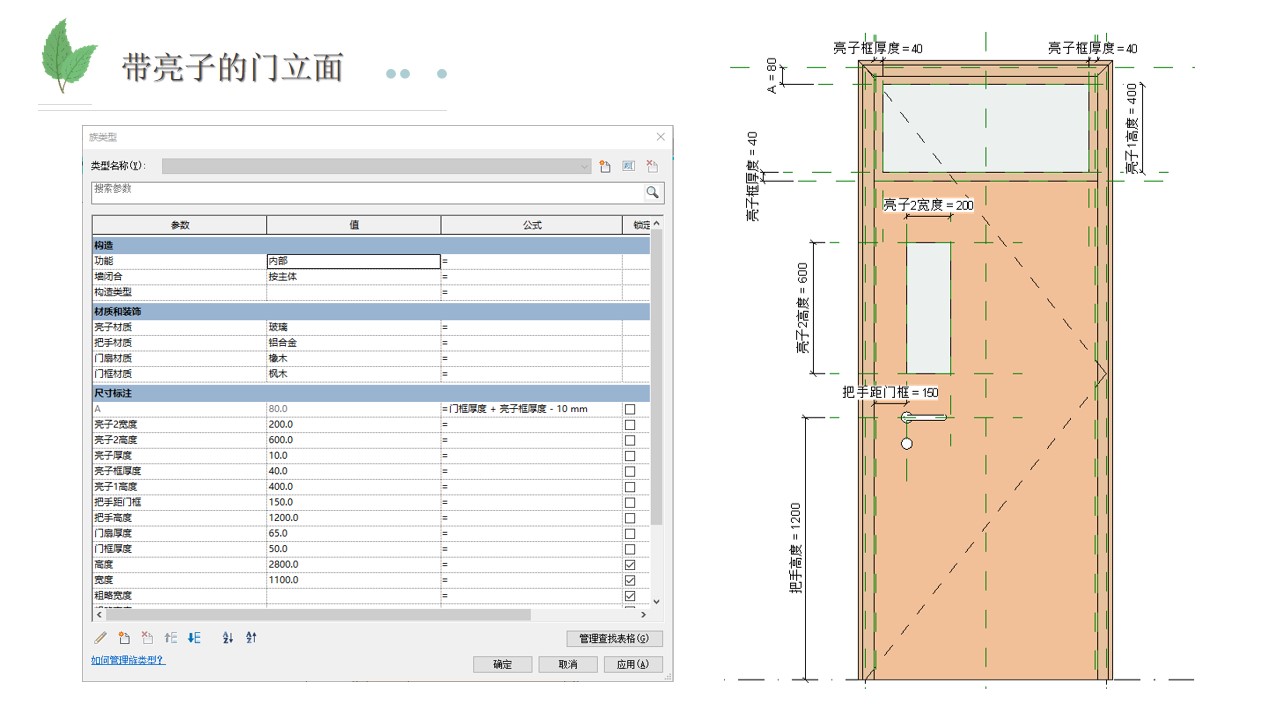This screenshot has height=720, width=1280.
Task: Toggle lock checkbox for 亮子厚度
Action: coord(630,456)
